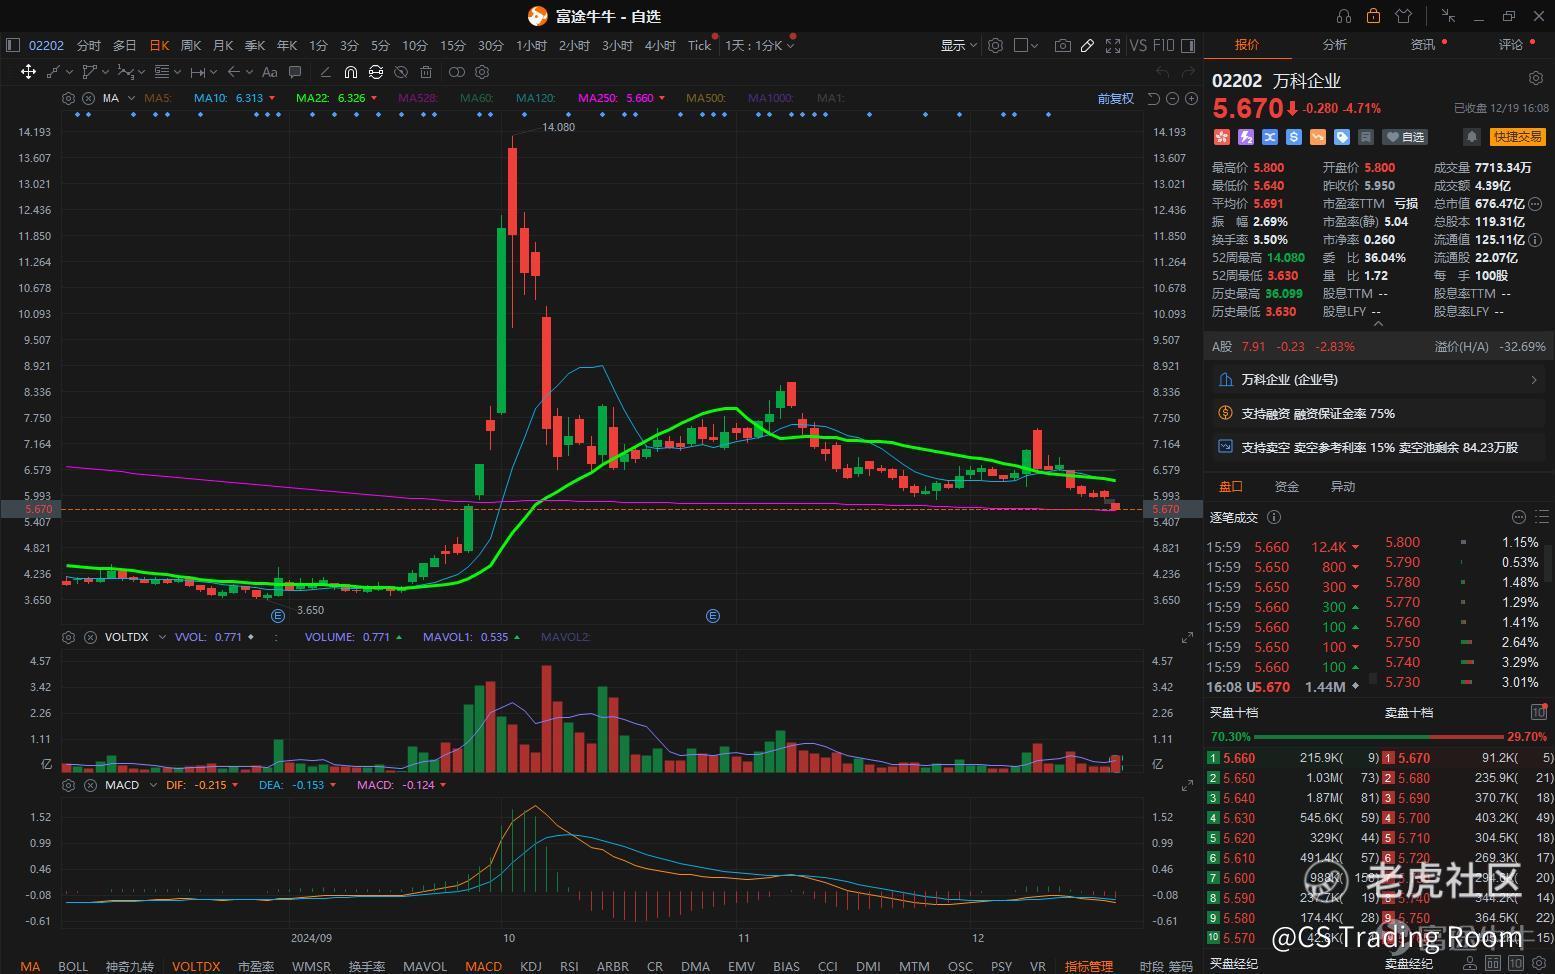1555x974 pixels.
Task: Click the 指标管理 indicator management button
Action: [x=1088, y=966]
